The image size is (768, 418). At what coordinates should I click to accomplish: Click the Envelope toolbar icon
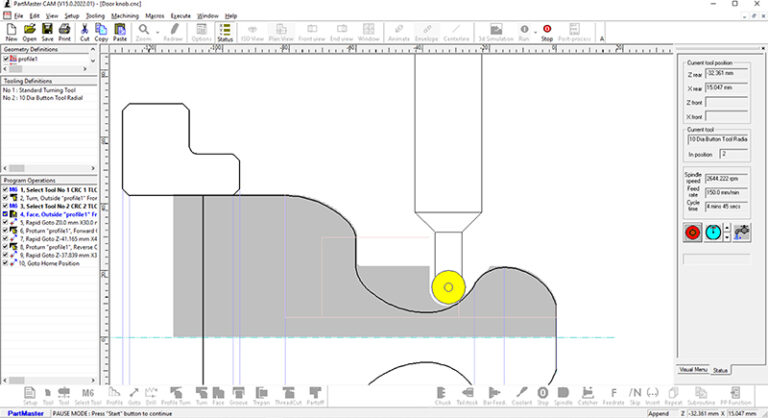tap(427, 32)
